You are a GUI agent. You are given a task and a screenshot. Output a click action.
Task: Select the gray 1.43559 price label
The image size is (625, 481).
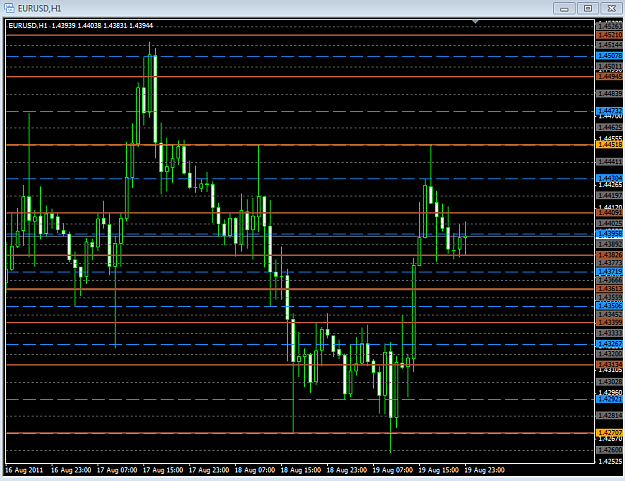(x=610, y=297)
